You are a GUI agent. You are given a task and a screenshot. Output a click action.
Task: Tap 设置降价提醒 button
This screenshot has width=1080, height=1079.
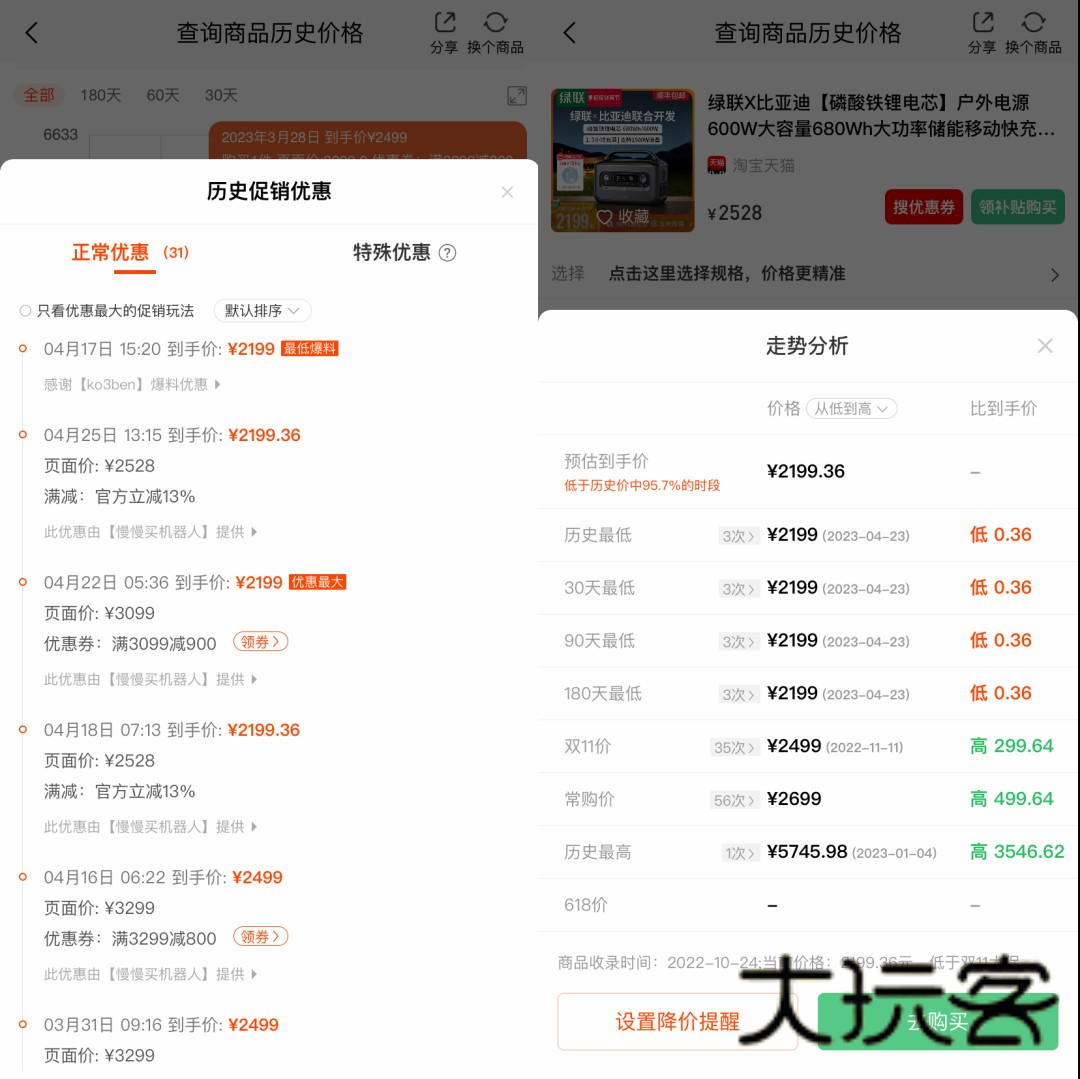(677, 1021)
